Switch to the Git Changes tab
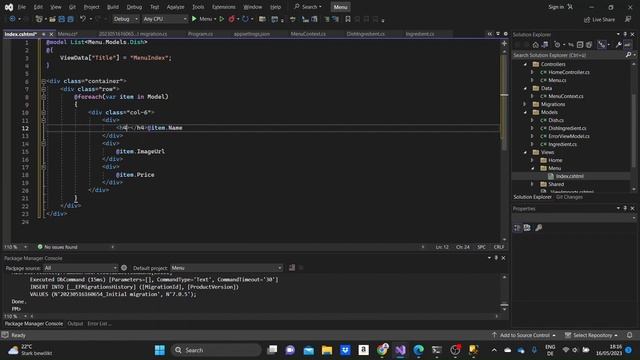Image resolution: width=640 pixels, height=360 pixels. tap(569, 197)
